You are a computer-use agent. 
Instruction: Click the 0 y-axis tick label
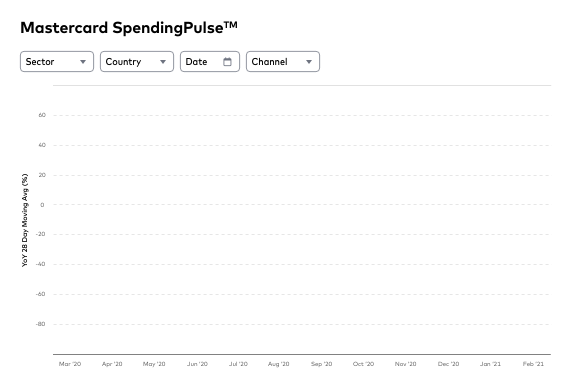pos(42,205)
